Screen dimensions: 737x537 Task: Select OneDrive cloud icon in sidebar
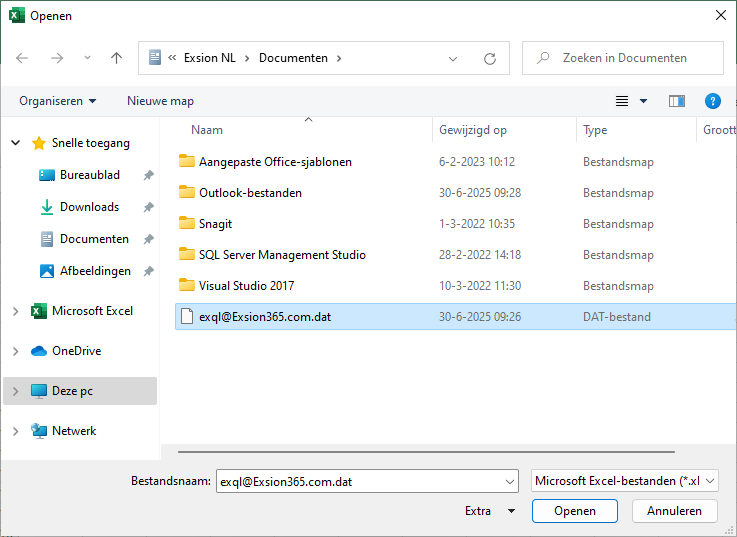click(x=39, y=351)
